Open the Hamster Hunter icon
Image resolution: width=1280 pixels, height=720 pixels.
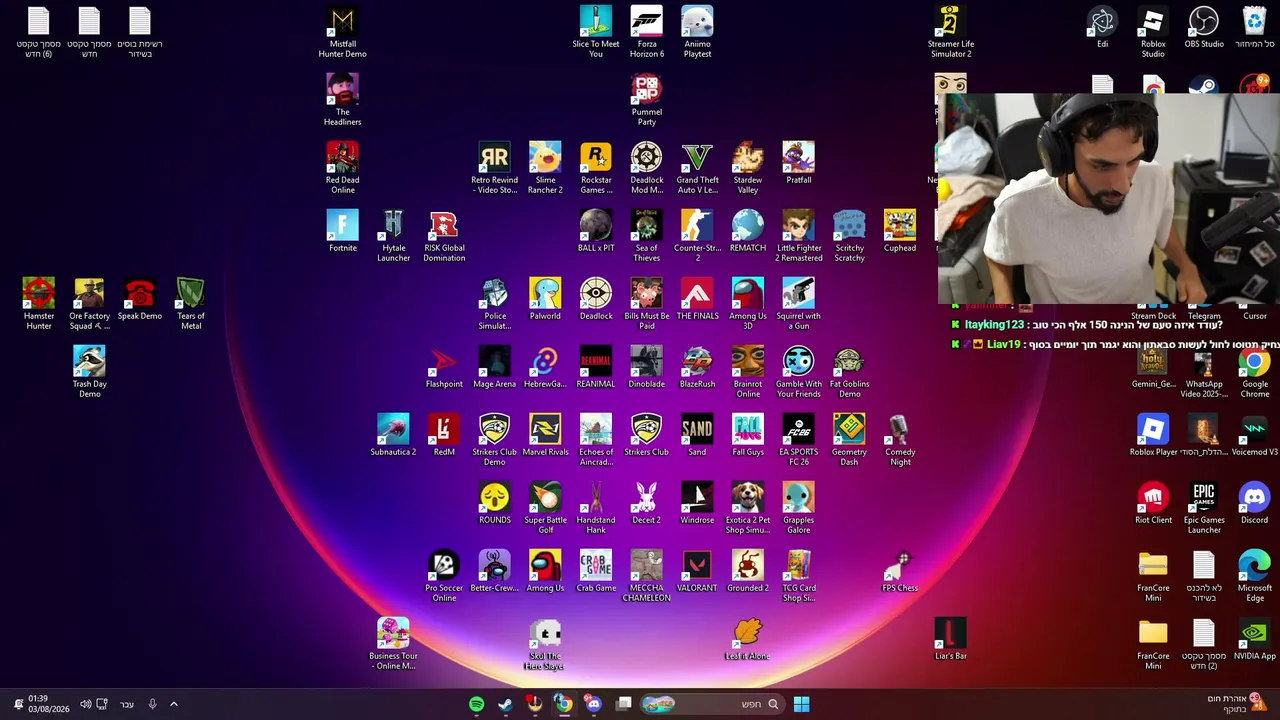(x=38, y=304)
